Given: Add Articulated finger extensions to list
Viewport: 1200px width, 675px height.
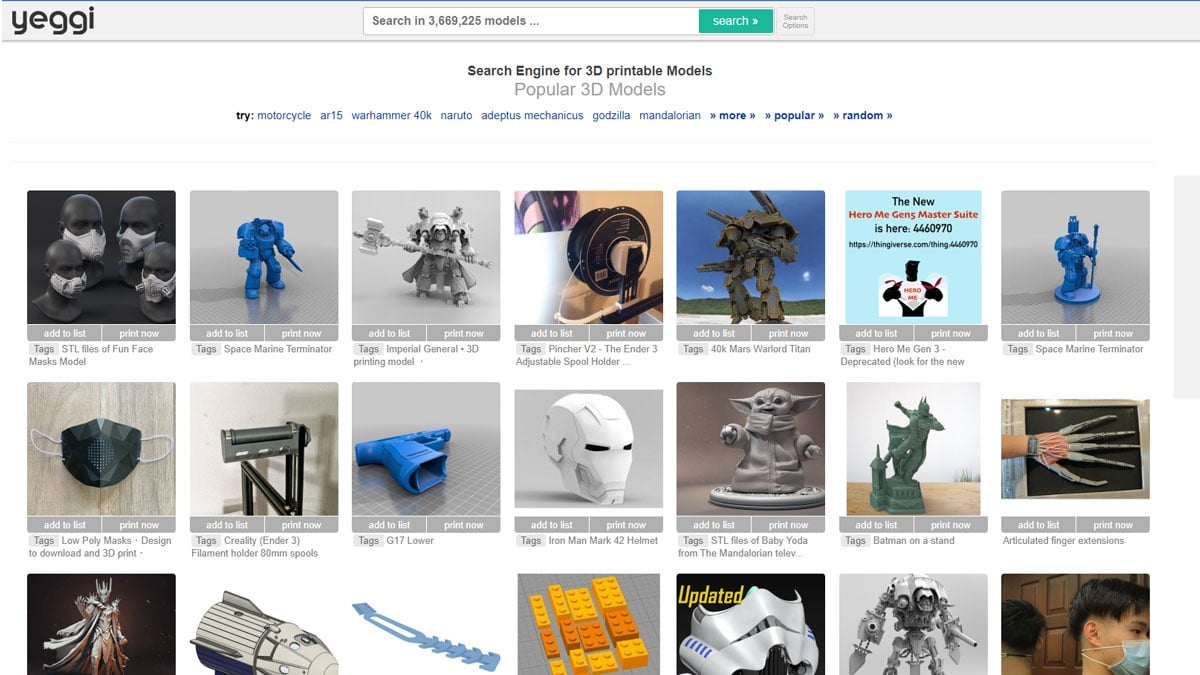Looking at the screenshot, I should [1038, 525].
